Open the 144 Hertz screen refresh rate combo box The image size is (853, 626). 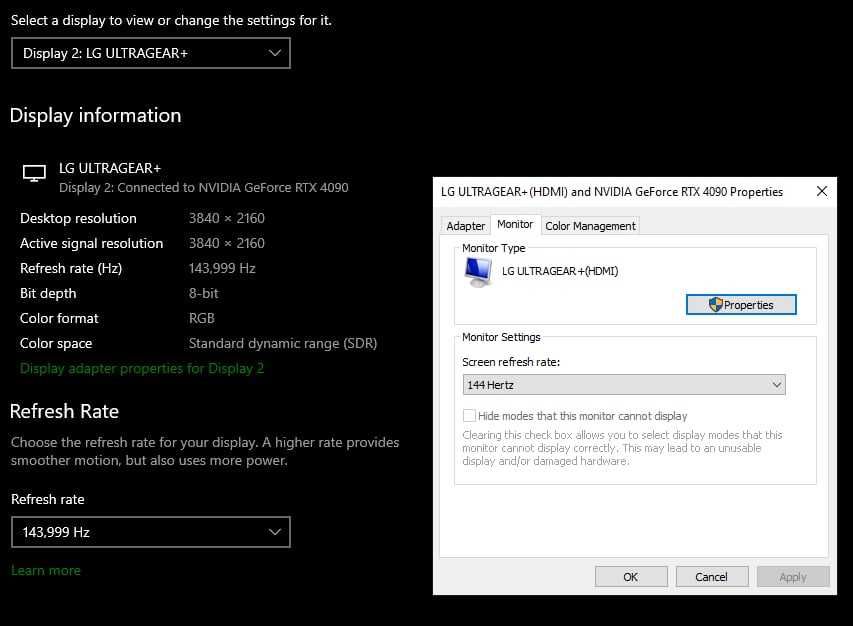624,385
